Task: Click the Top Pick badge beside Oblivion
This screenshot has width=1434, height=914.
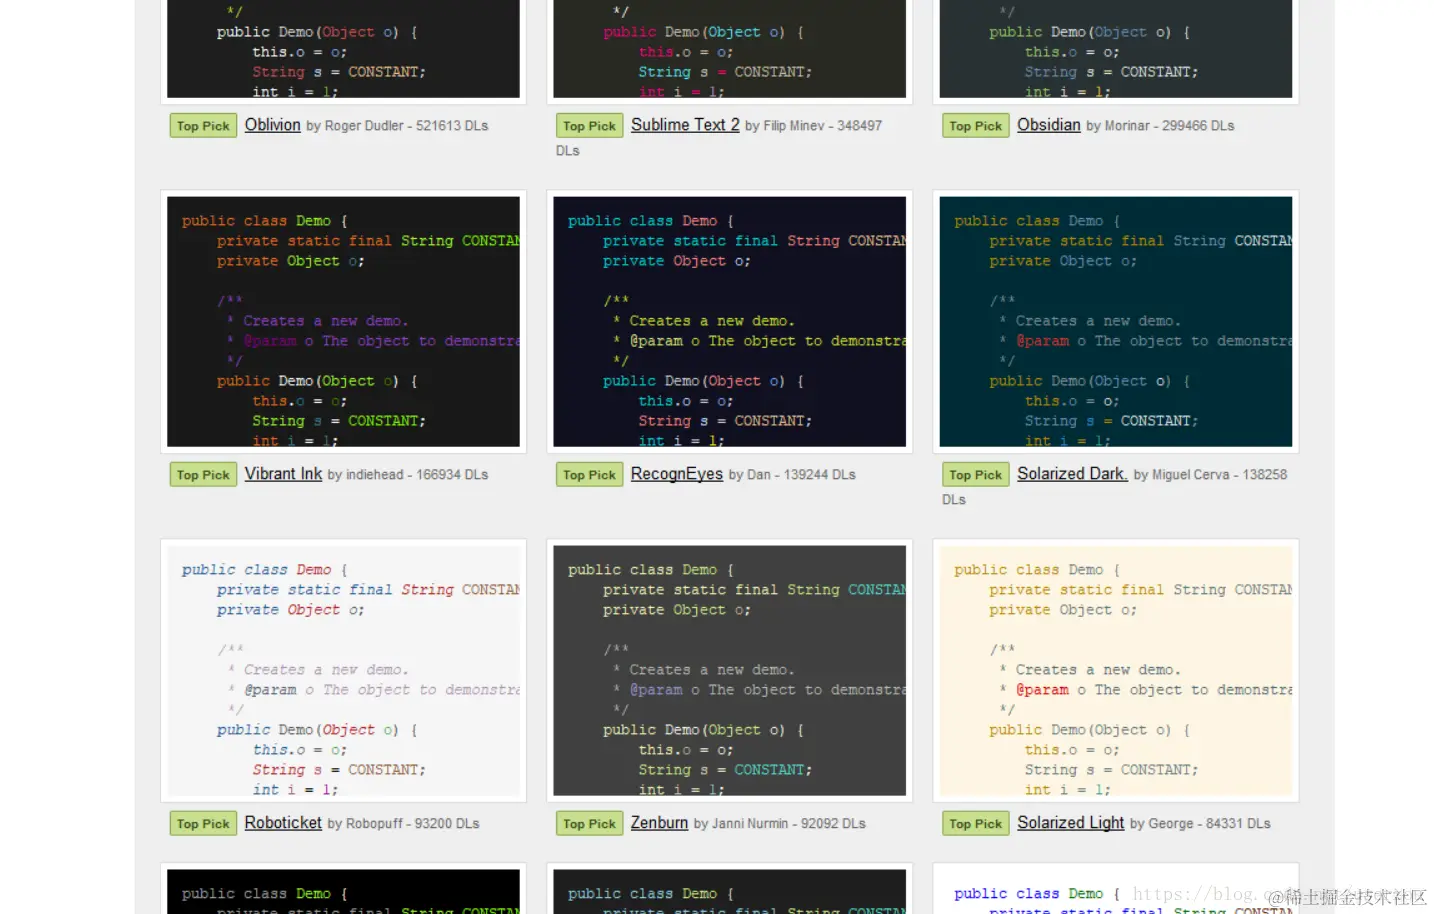Action: (x=203, y=126)
